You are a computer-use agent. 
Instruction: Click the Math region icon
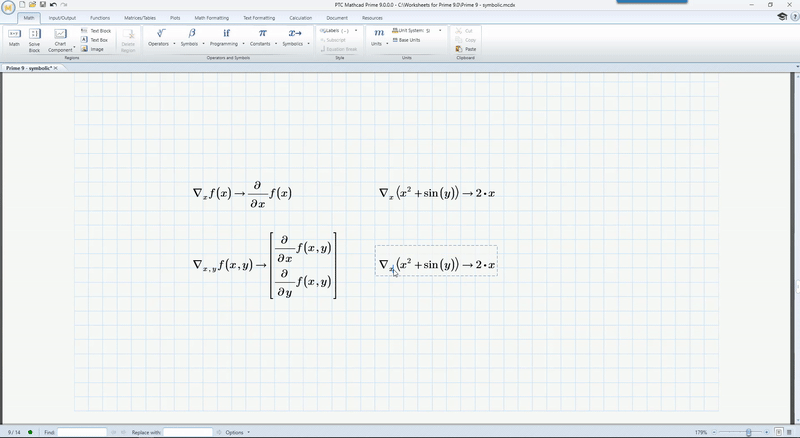click(14, 37)
